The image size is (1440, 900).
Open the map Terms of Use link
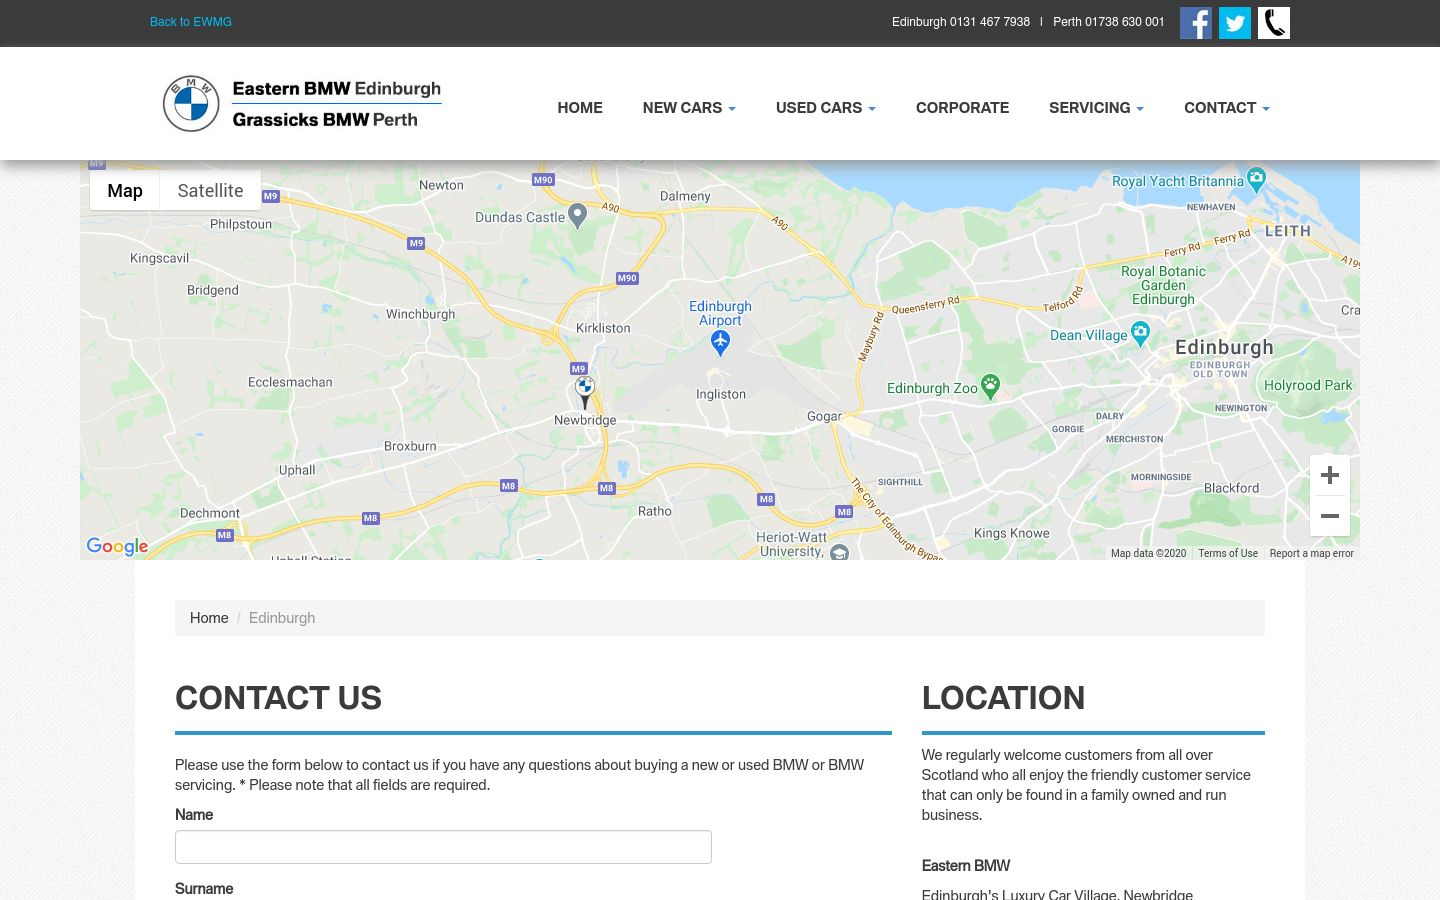tap(1228, 553)
